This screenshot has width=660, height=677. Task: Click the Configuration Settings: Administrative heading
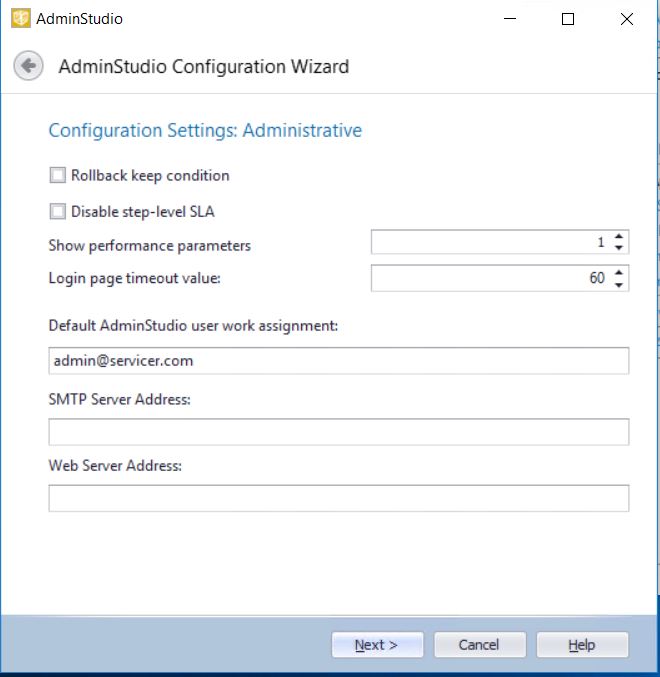click(x=205, y=130)
